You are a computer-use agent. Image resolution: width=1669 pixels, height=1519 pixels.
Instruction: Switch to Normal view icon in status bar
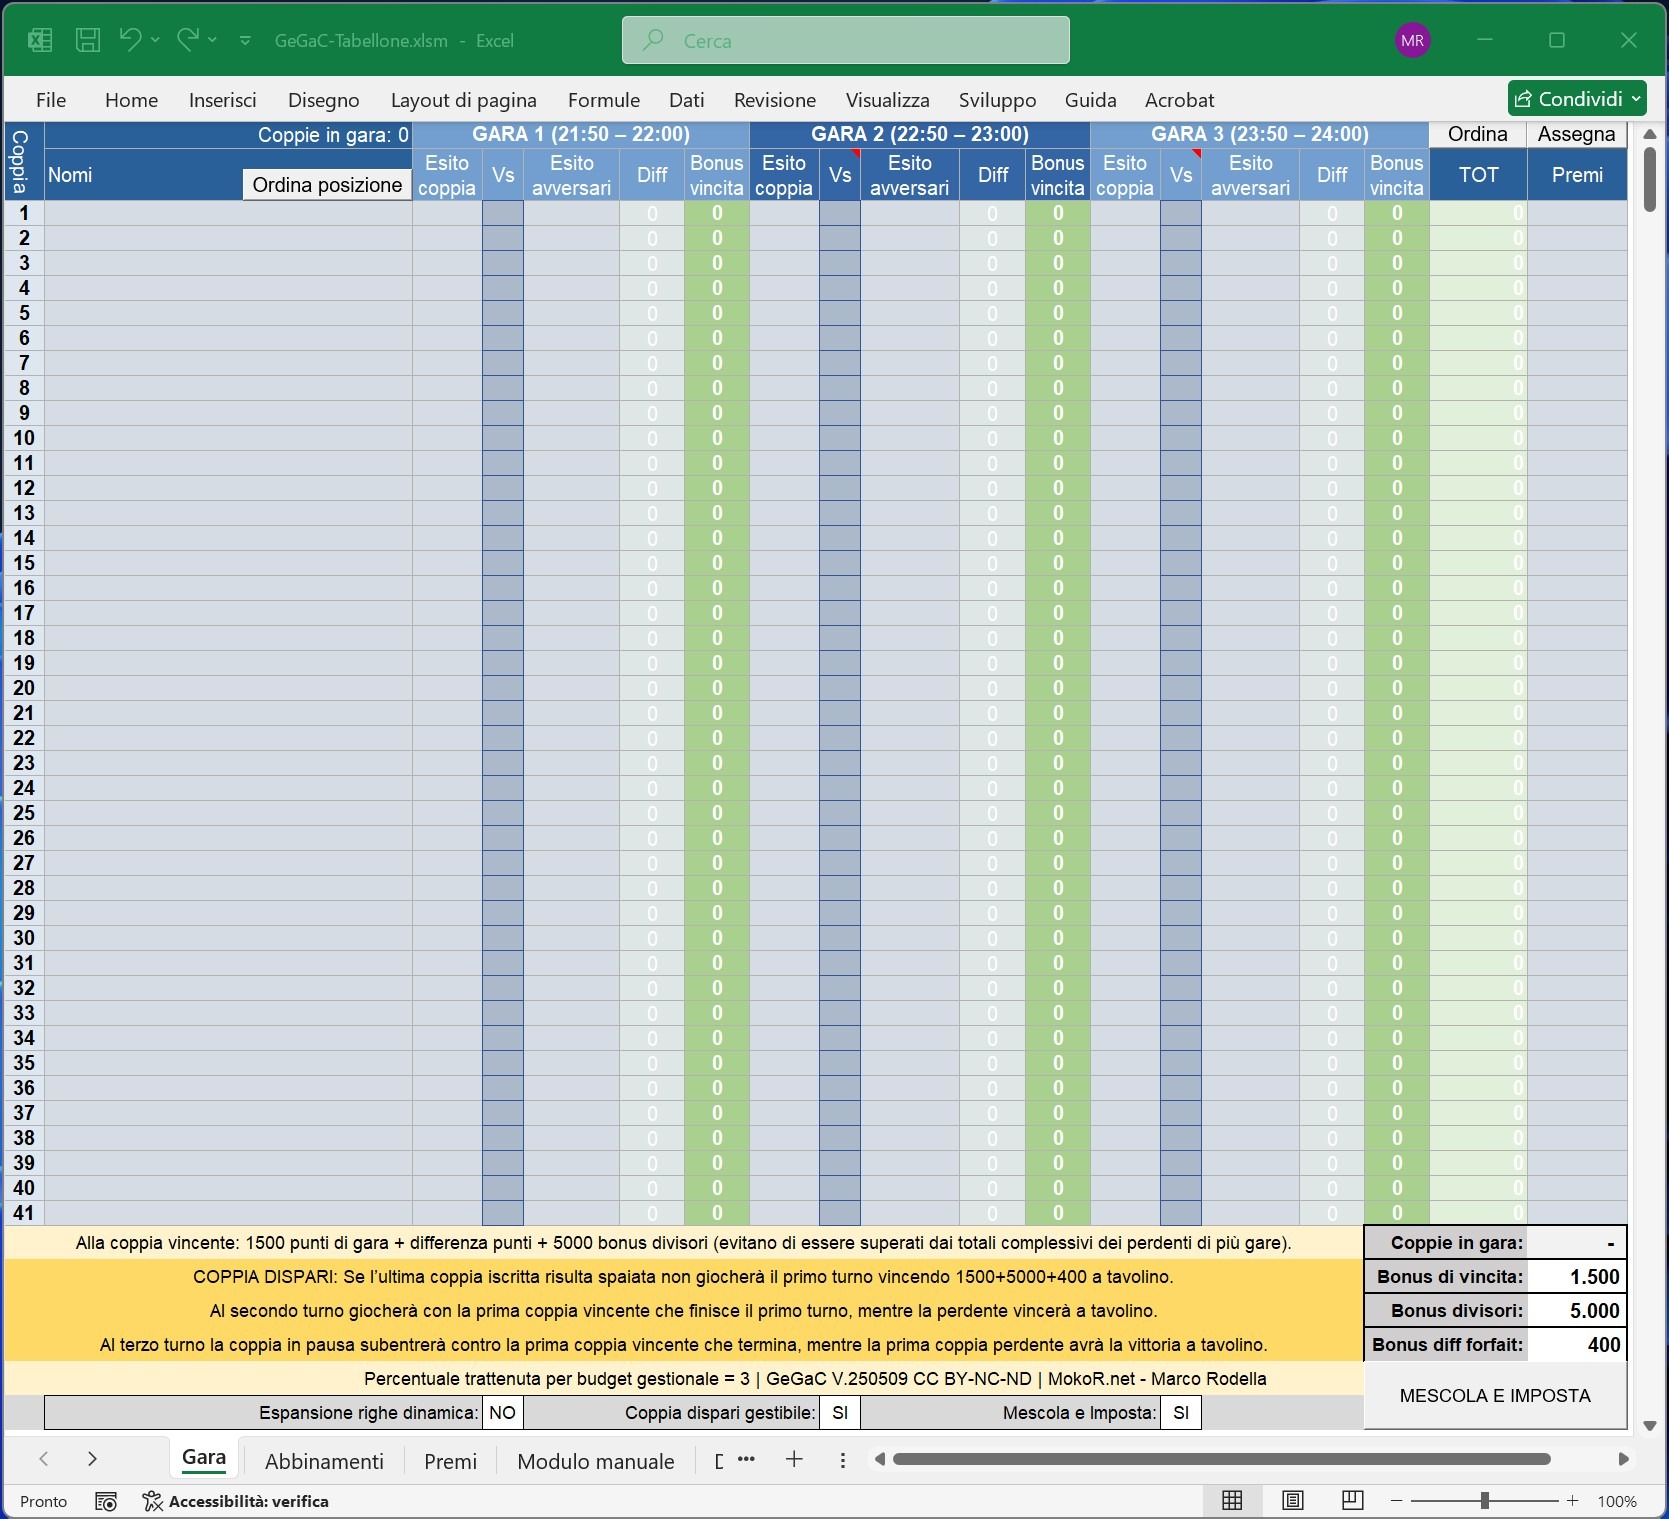[1232, 1500]
